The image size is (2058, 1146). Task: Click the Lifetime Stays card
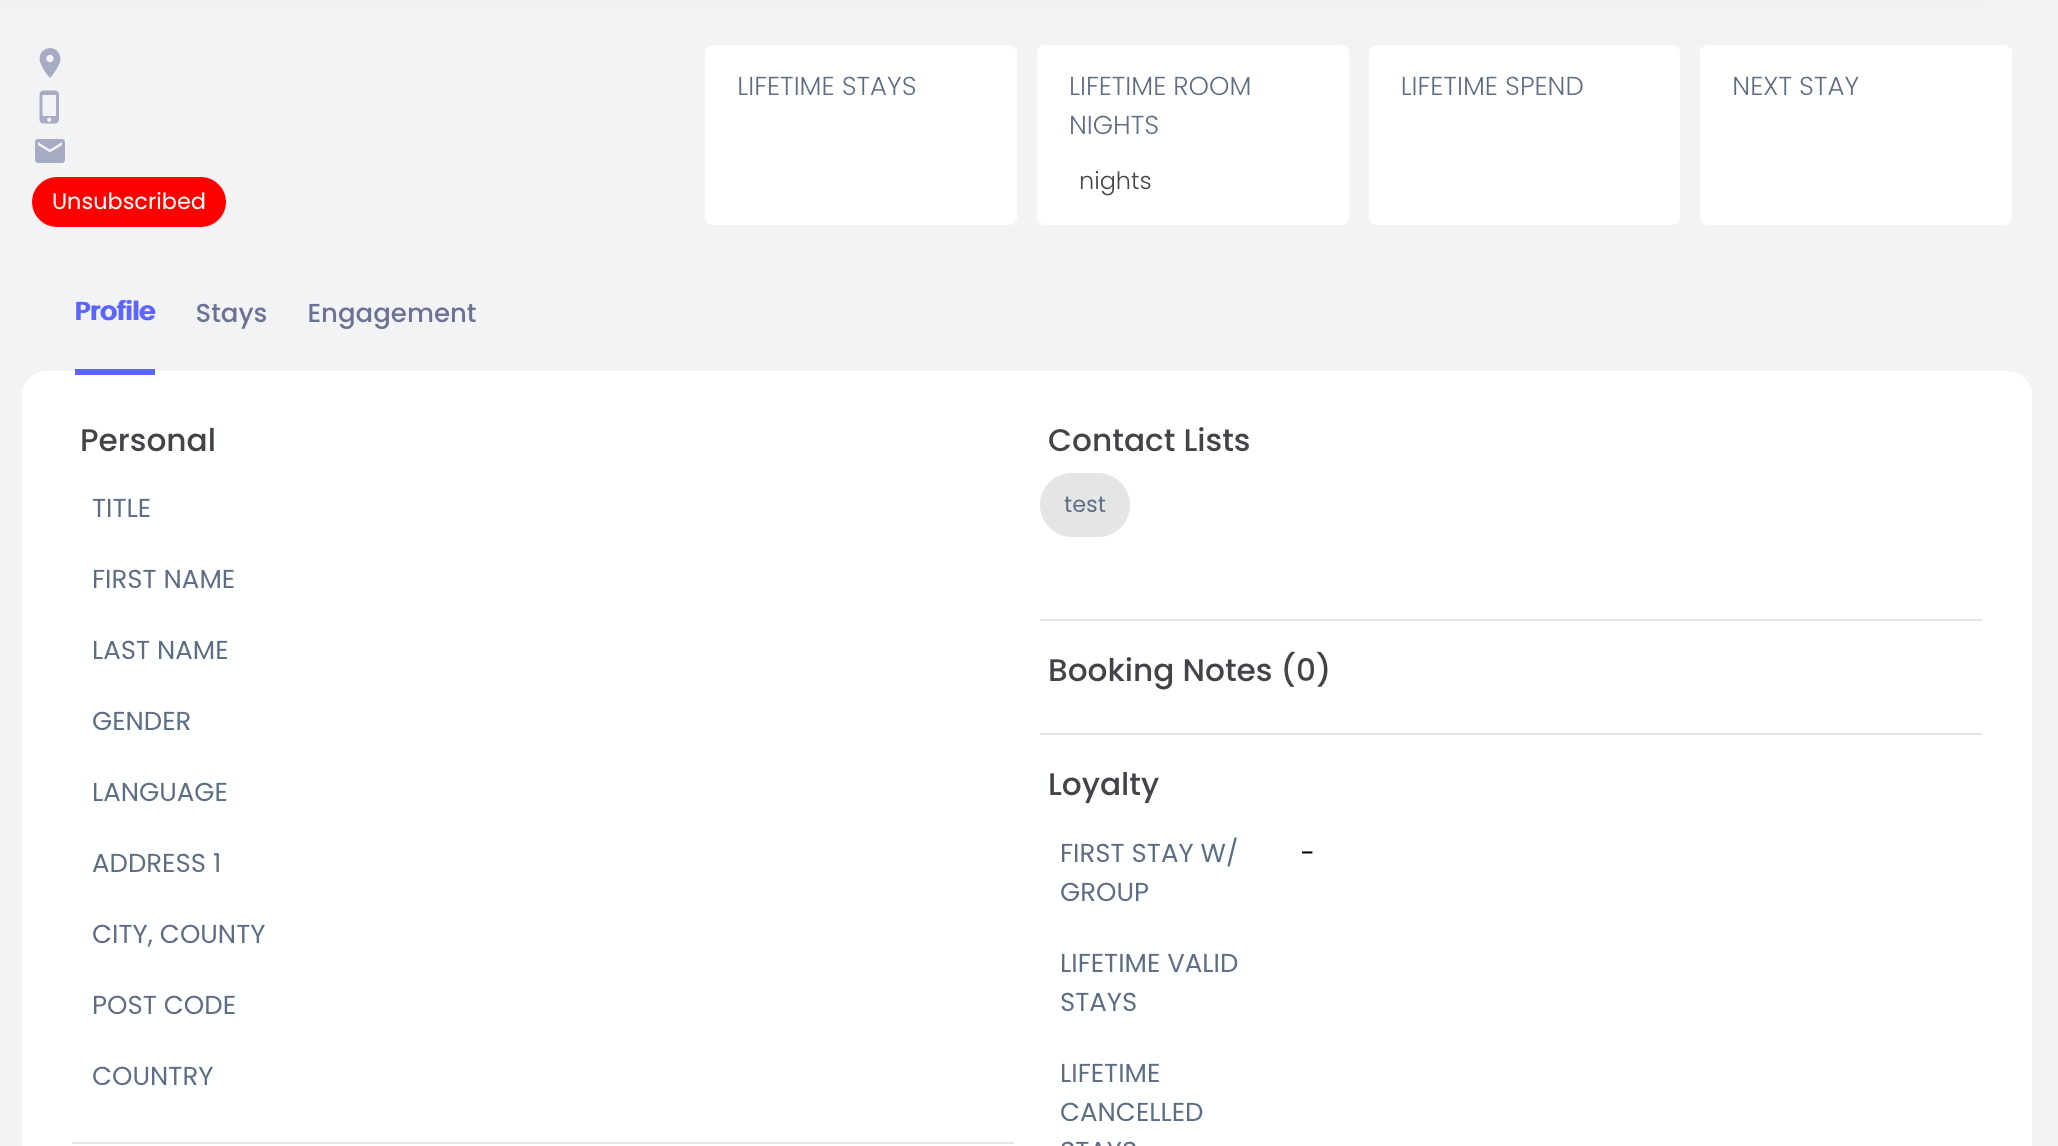[x=860, y=135]
